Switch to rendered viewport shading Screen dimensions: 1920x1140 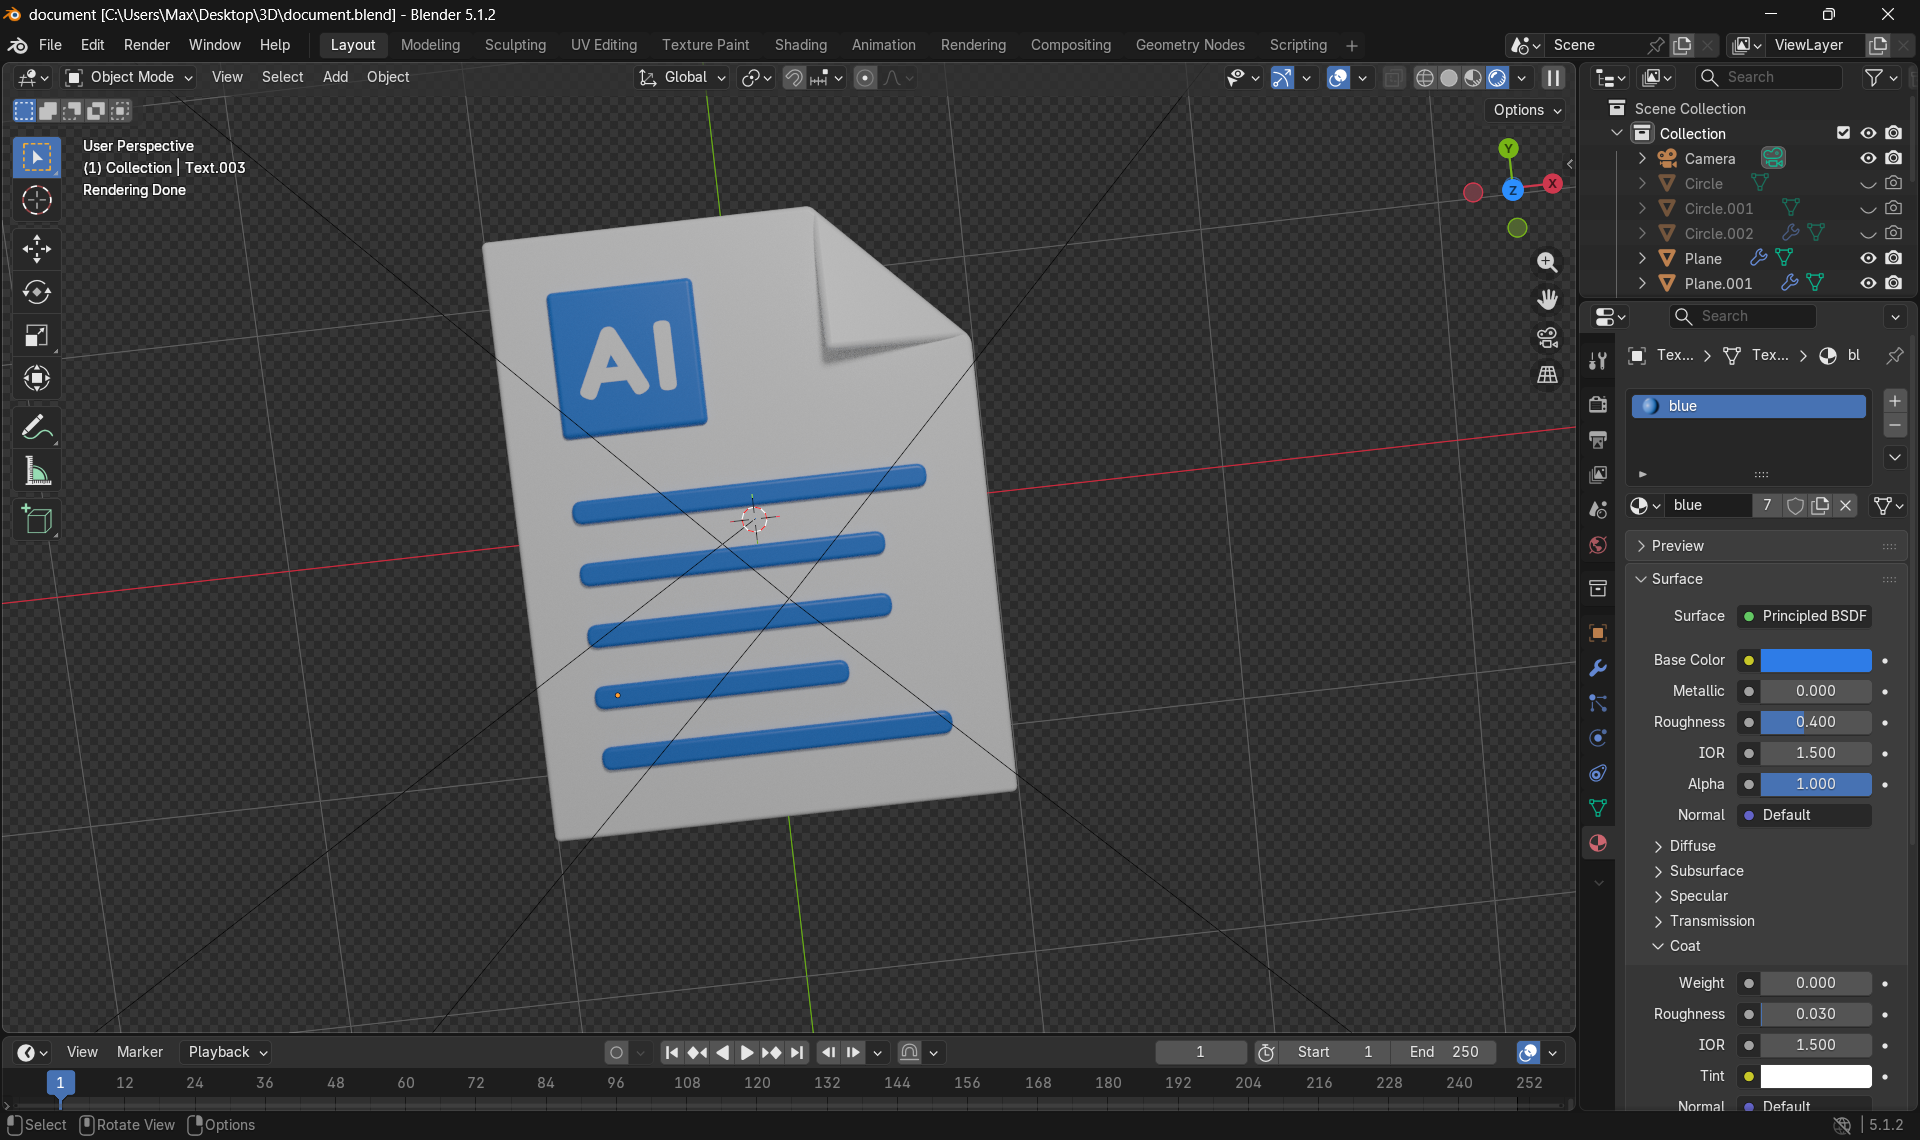coord(1497,78)
